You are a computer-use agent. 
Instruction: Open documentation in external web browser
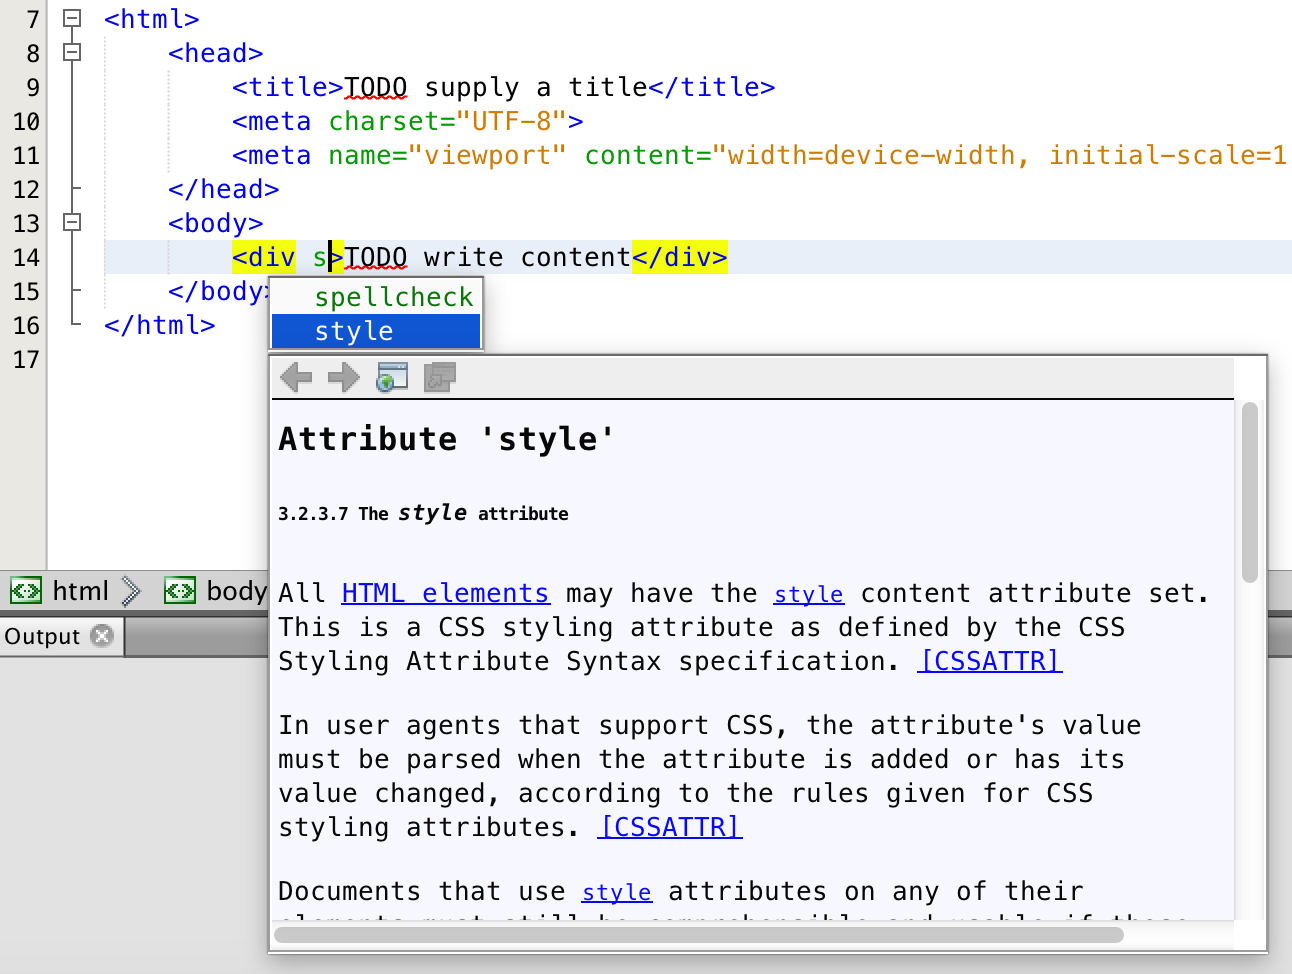click(x=392, y=377)
